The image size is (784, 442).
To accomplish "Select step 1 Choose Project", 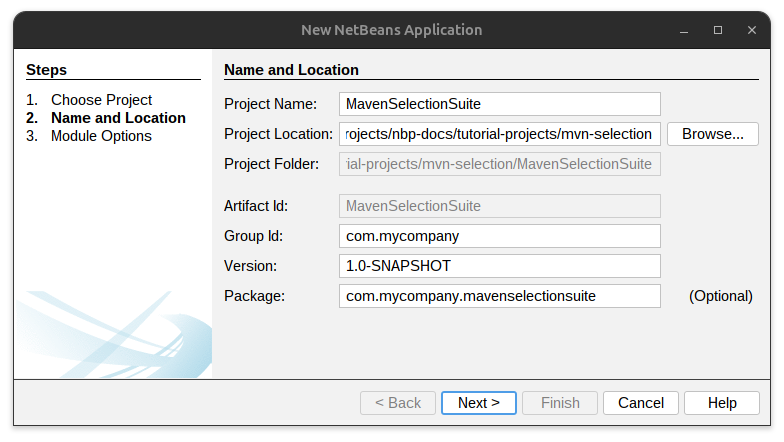I will [101, 100].
